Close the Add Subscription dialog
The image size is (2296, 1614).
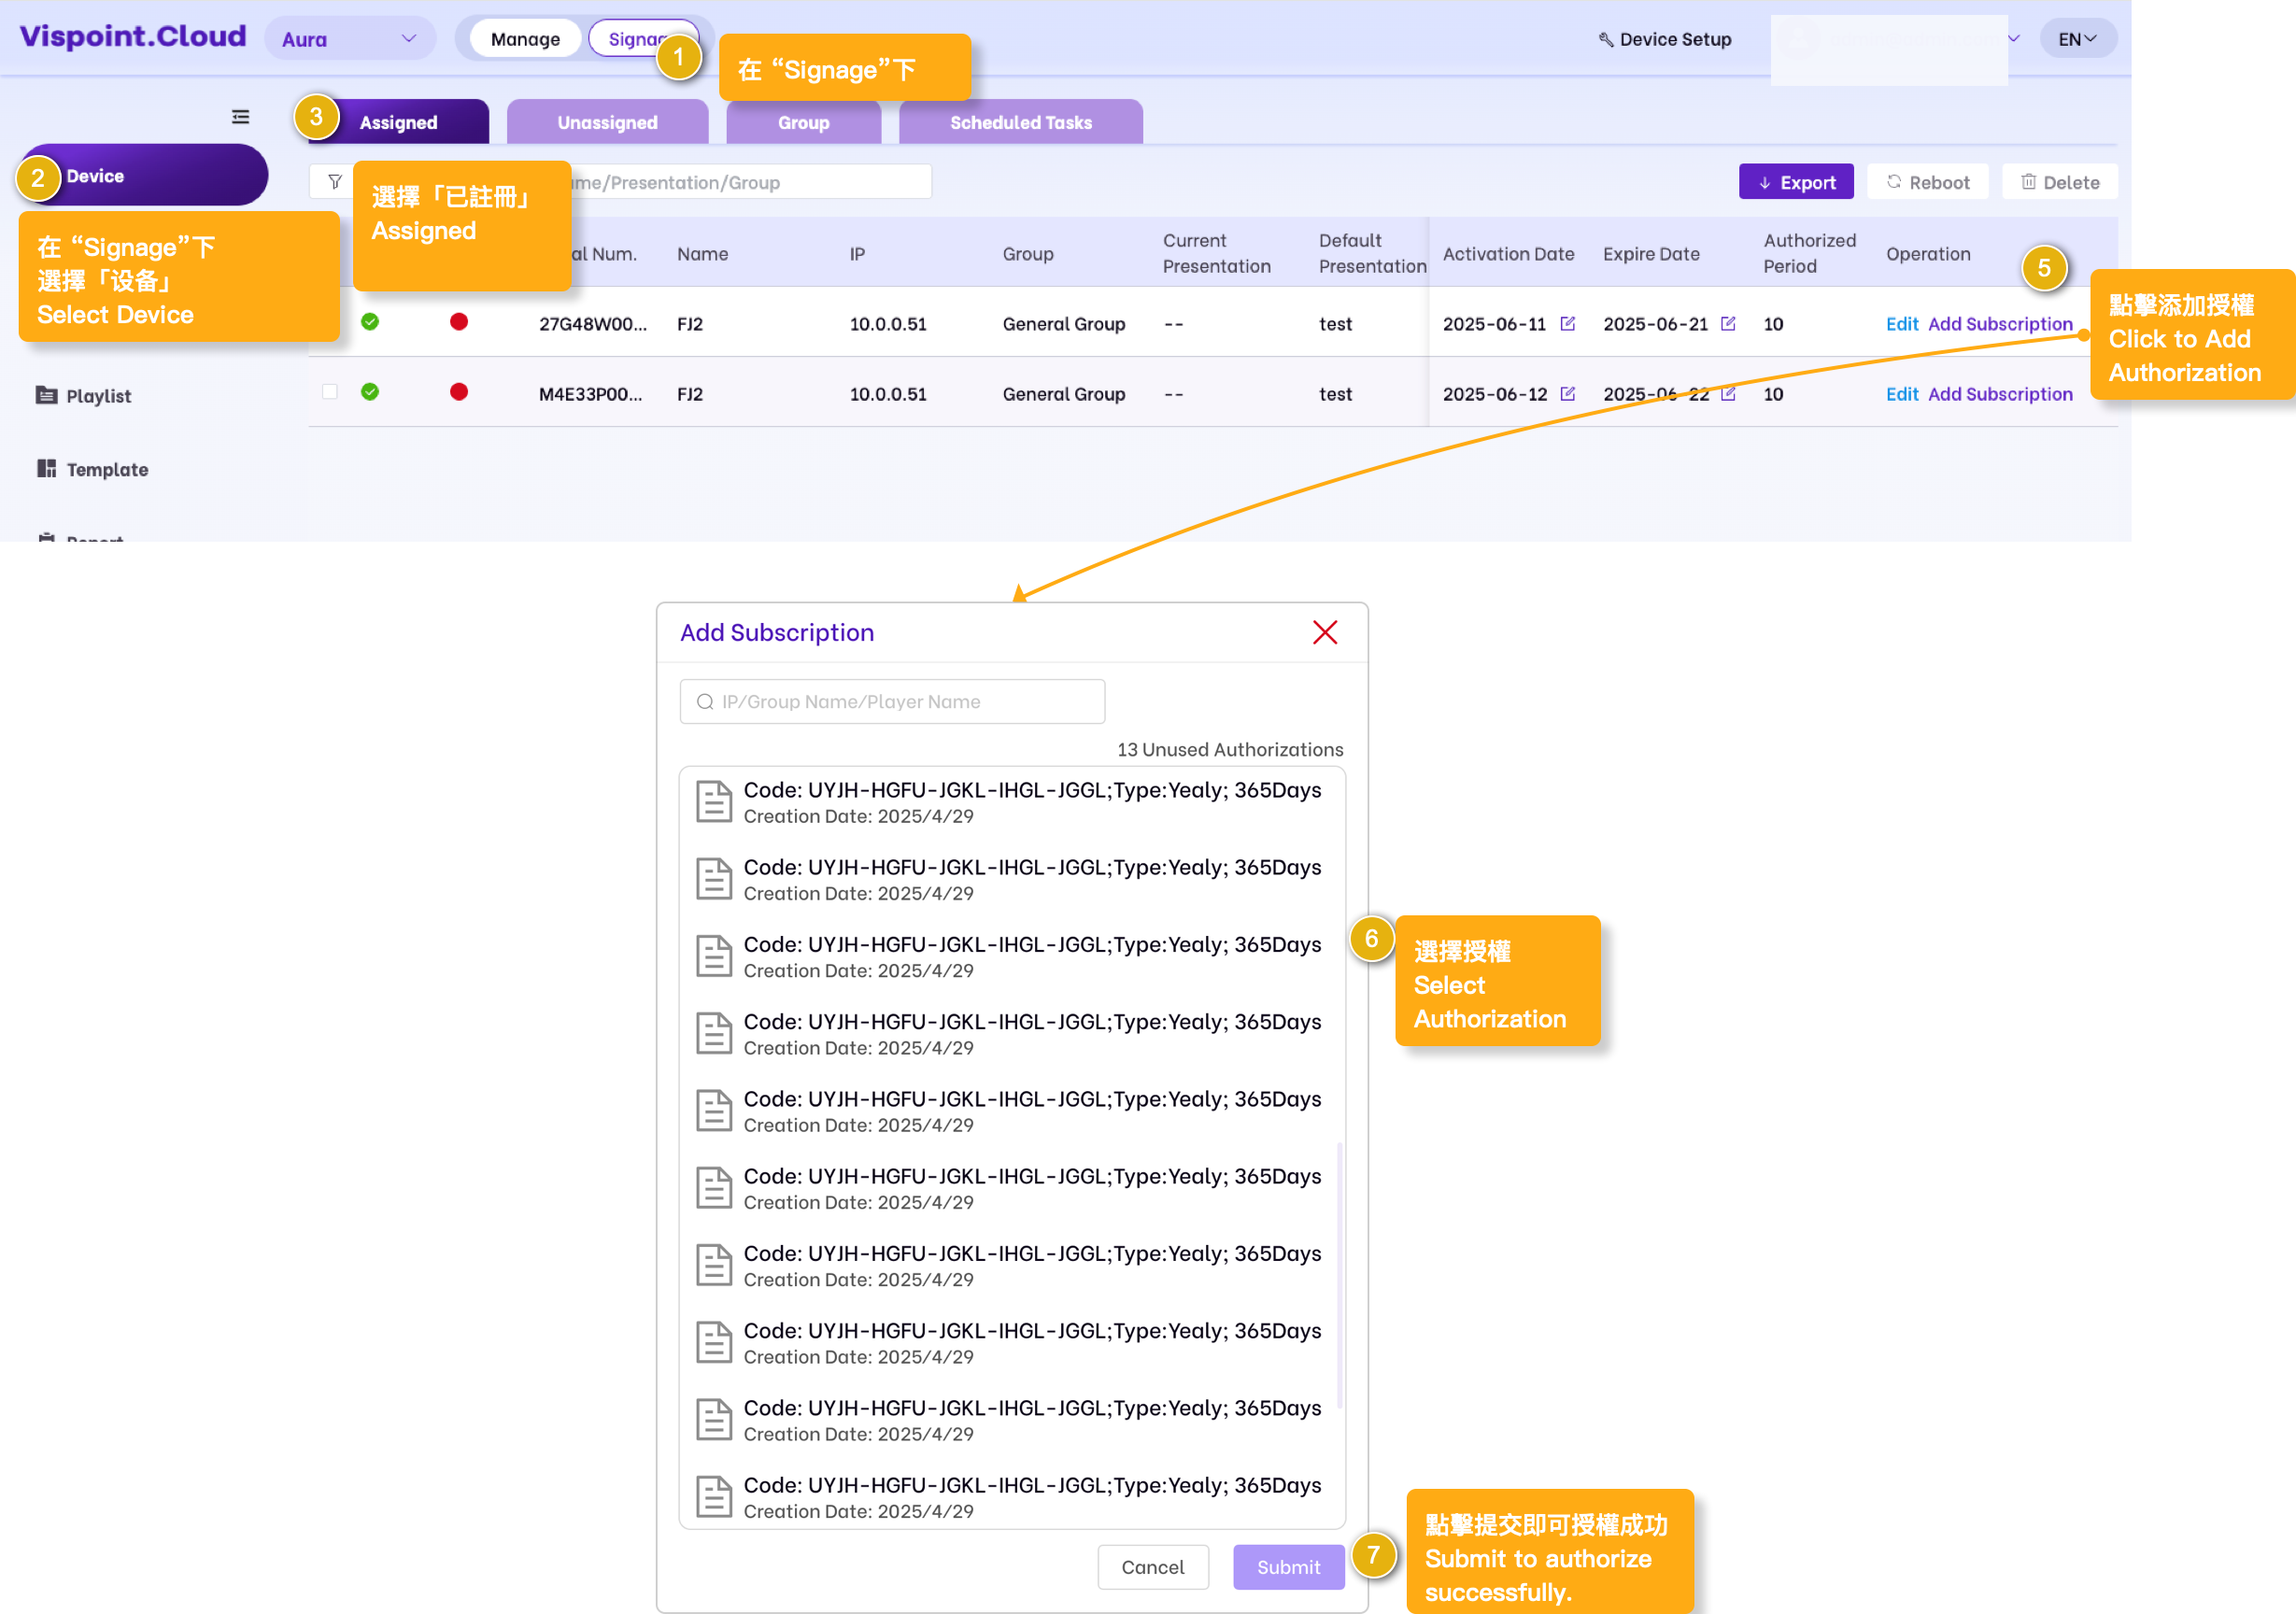click(x=1324, y=632)
